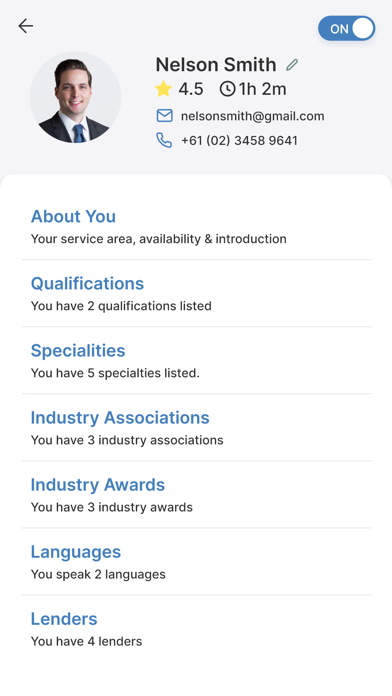The height and width of the screenshot is (696, 392).
Task: Click the clock icon next to 1h 2m
Action: point(227,89)
